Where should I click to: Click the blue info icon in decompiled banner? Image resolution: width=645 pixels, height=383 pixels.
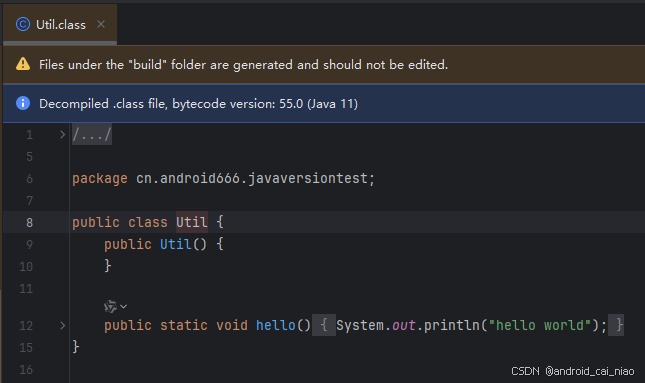click(x=23, y=103)
